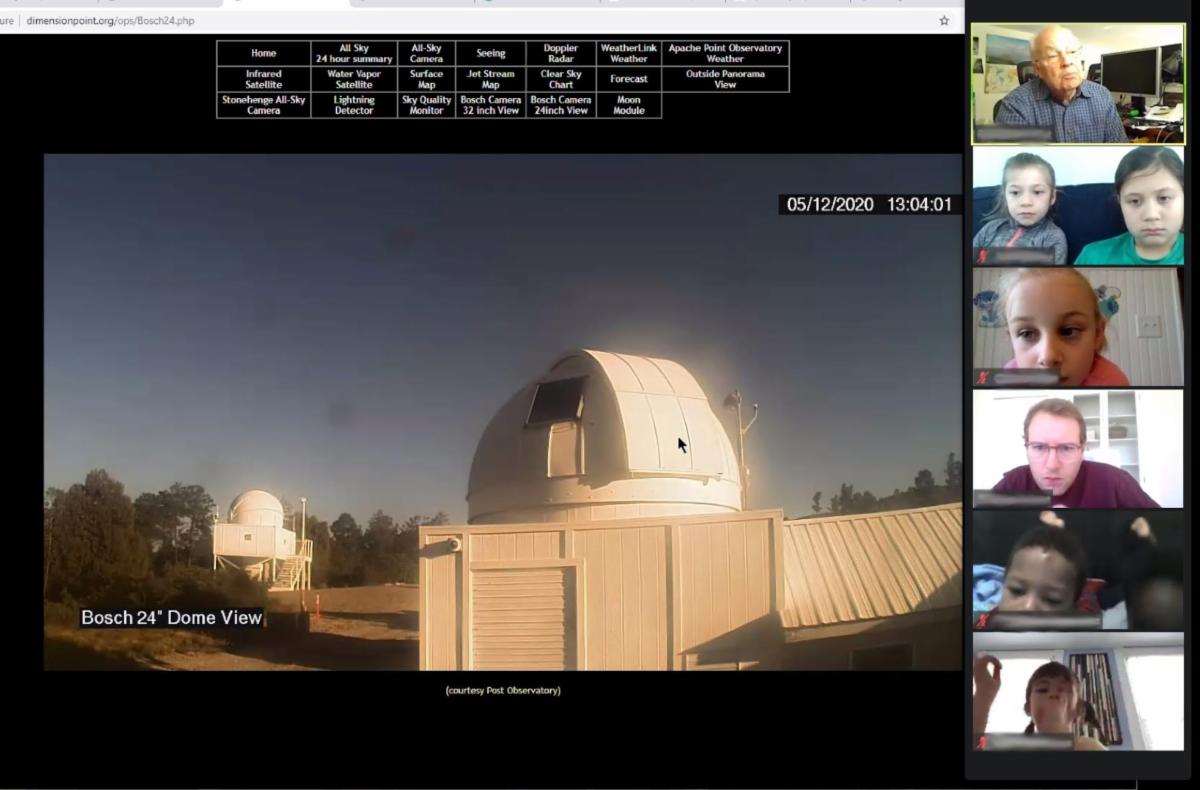1200x790 pixels.
Task: Open Apache Point Observatory Weather
Action: coord(725,53)
